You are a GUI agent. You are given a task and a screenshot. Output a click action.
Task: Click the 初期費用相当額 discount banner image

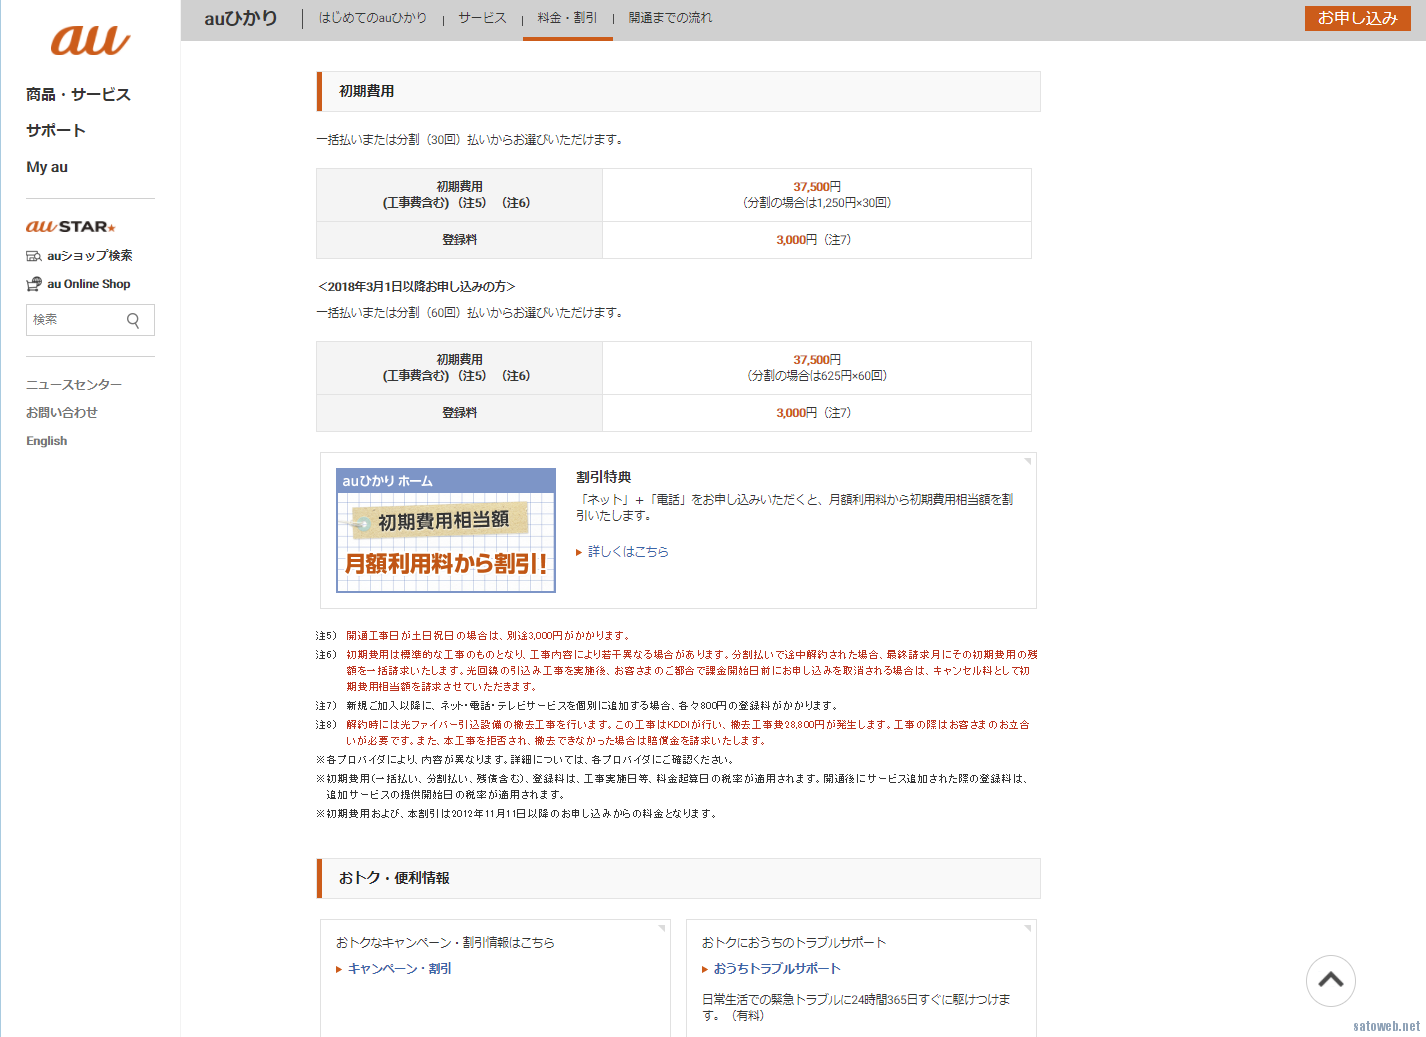pyautogui.click(x=446, y=530)
